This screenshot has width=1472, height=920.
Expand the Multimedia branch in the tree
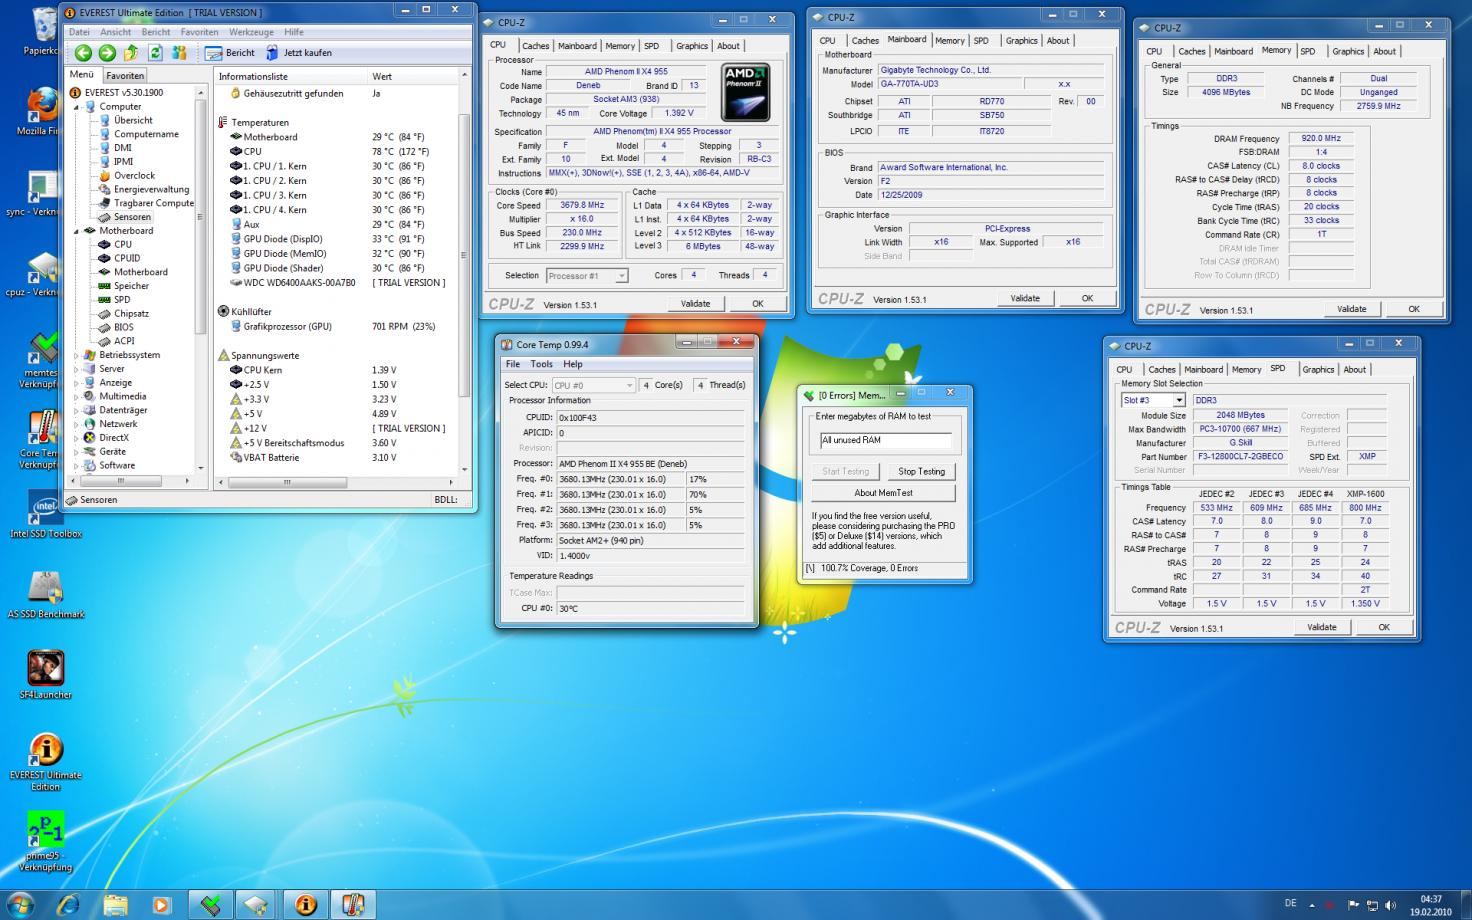tap(77, 397)
